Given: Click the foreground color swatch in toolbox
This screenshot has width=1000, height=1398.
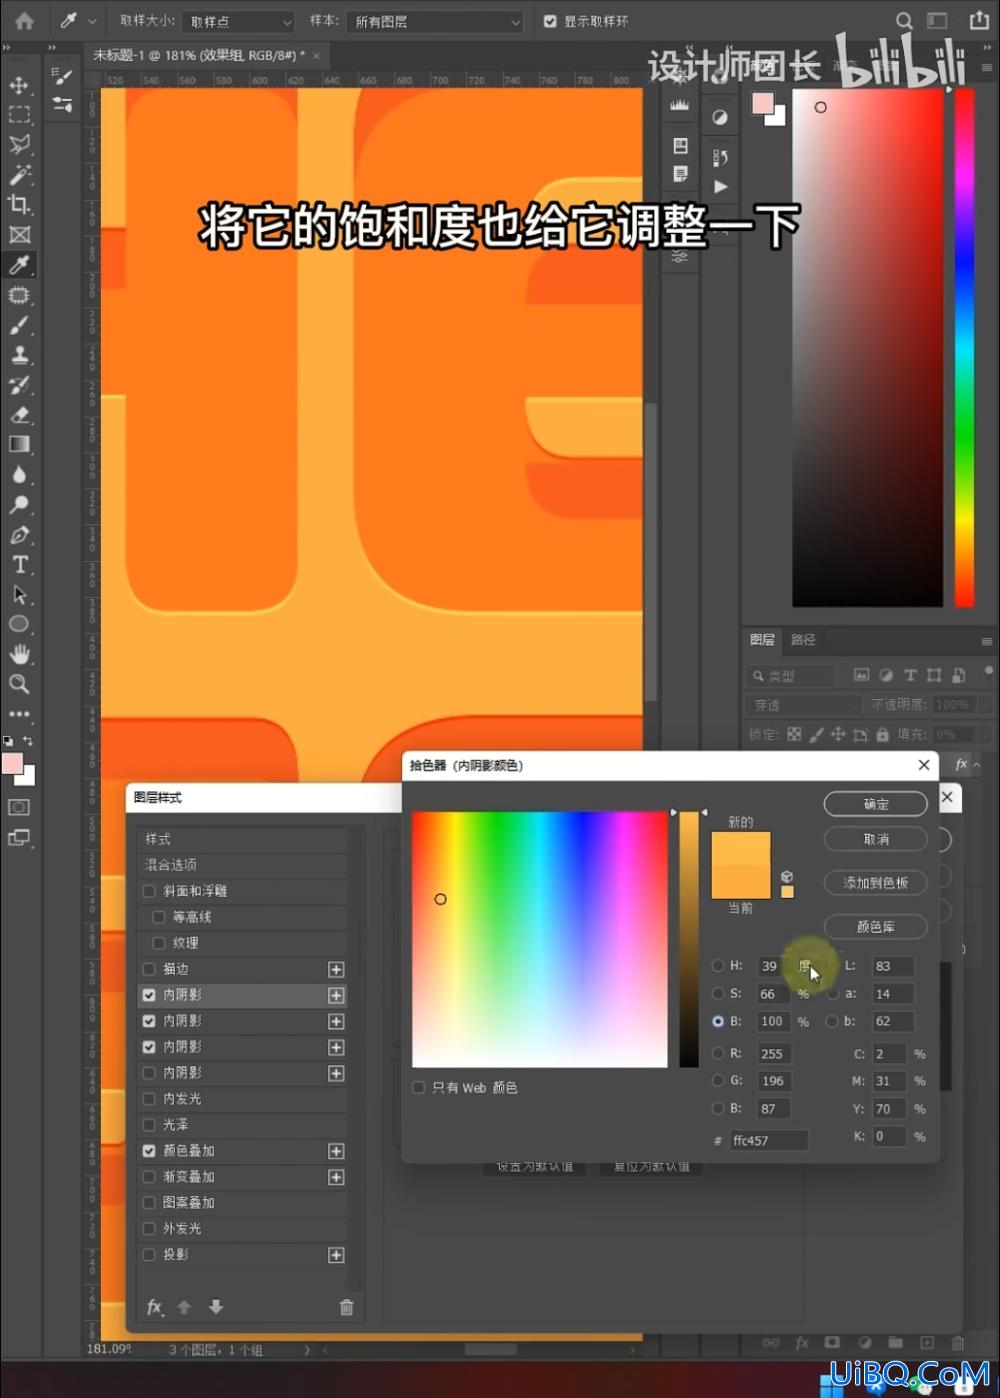Looking at the screenshot, I should pyautogui.click(x=13, y=765).
